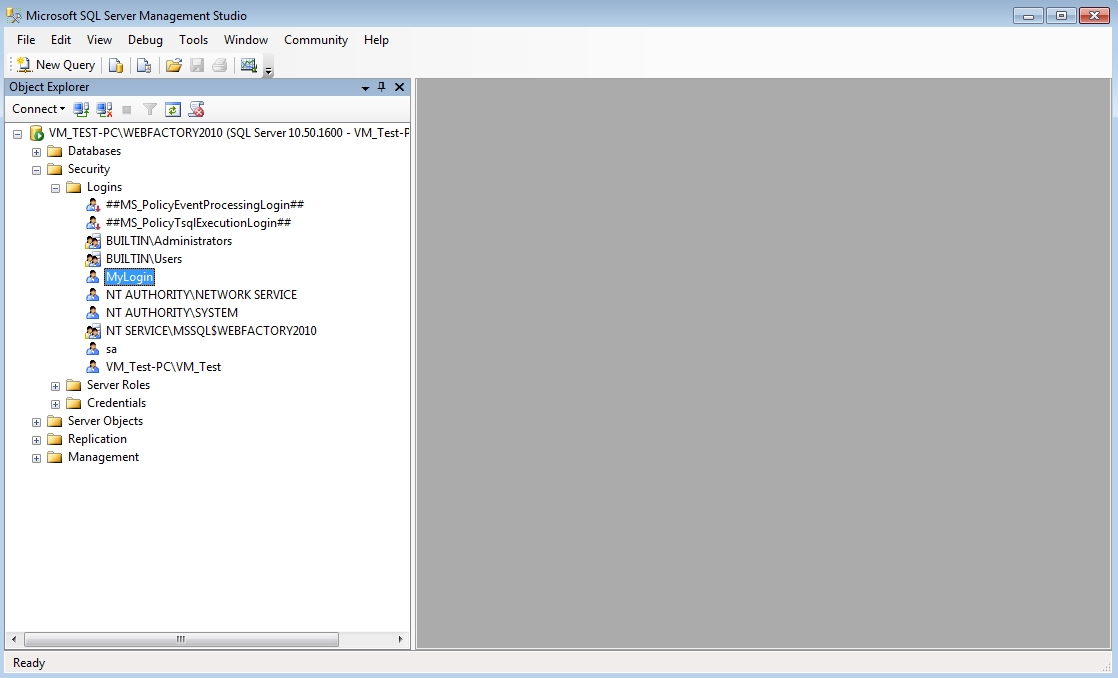Expand the Databases folder

(36, 151)
